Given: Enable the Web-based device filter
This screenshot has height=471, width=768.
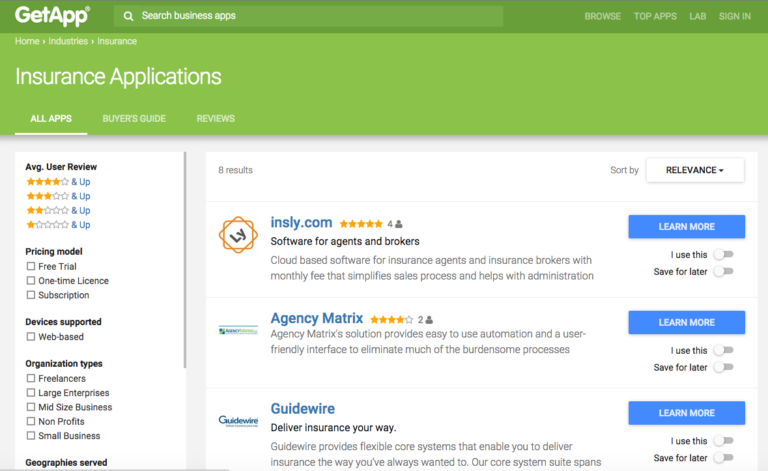Looking at the screenshot, I should click(31, 337).
